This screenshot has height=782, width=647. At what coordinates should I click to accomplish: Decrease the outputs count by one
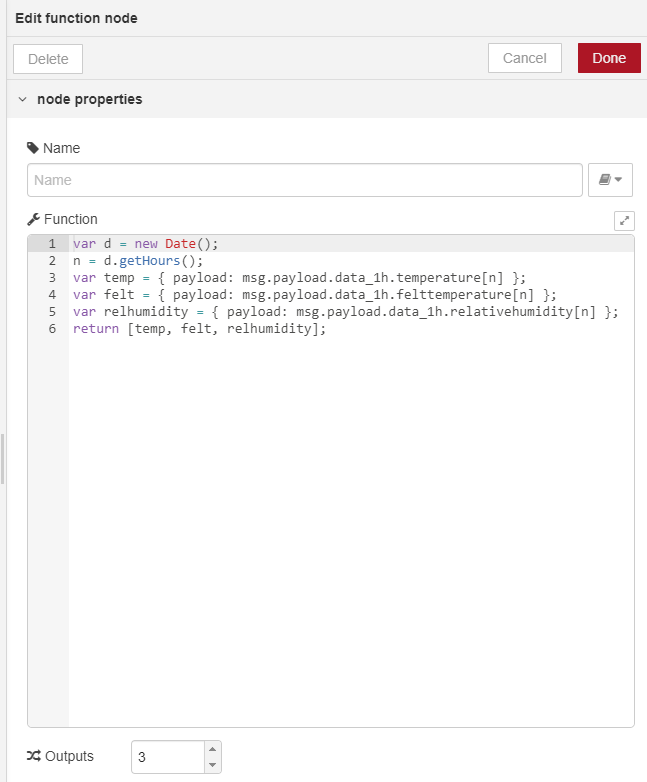[x=211, y=765]
